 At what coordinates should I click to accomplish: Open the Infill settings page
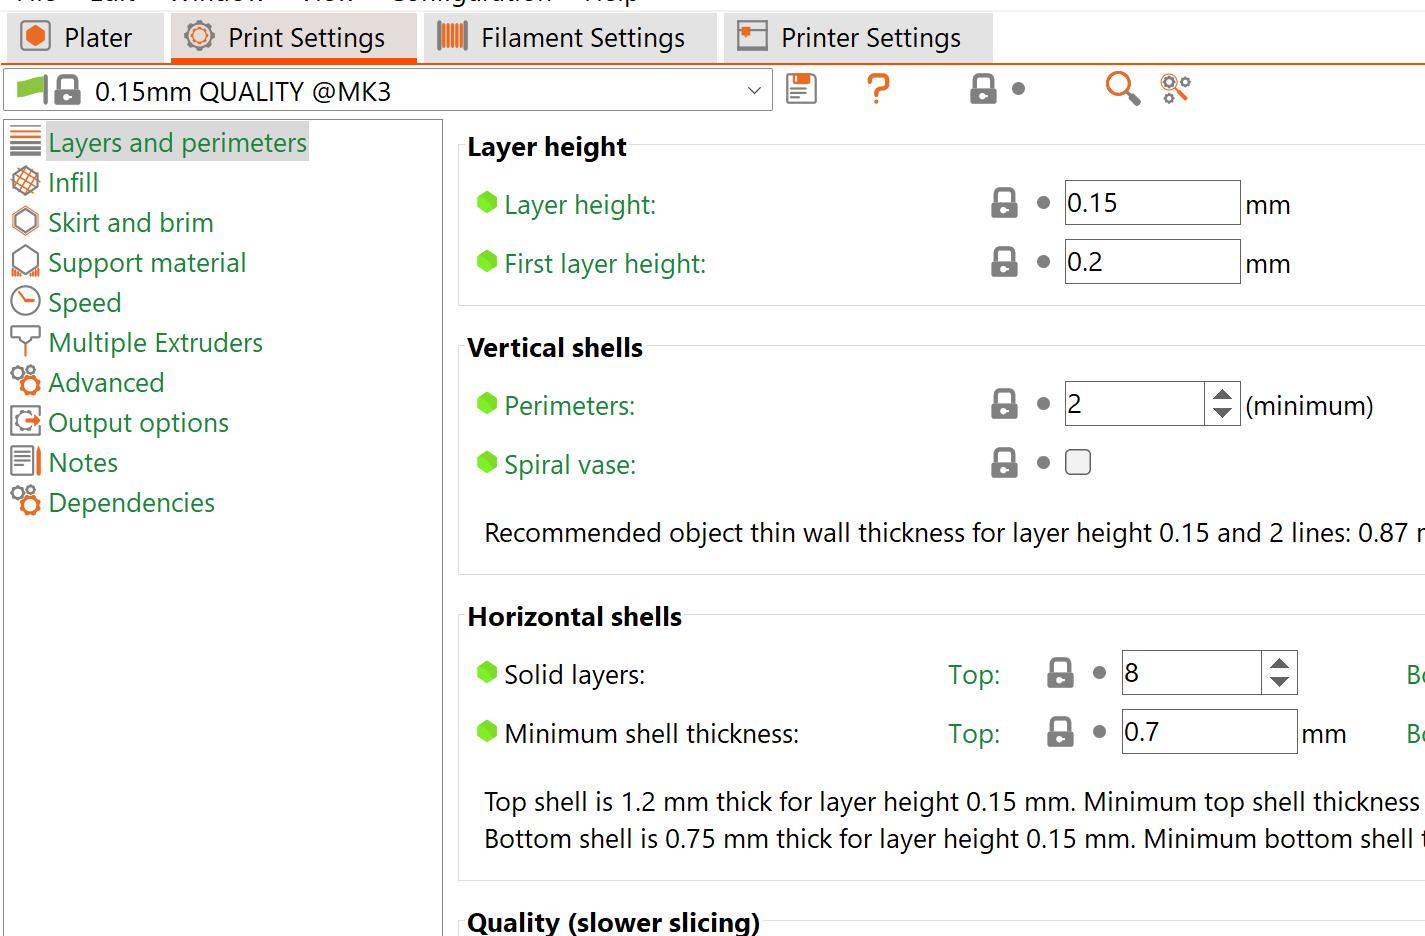click(73, 183)
